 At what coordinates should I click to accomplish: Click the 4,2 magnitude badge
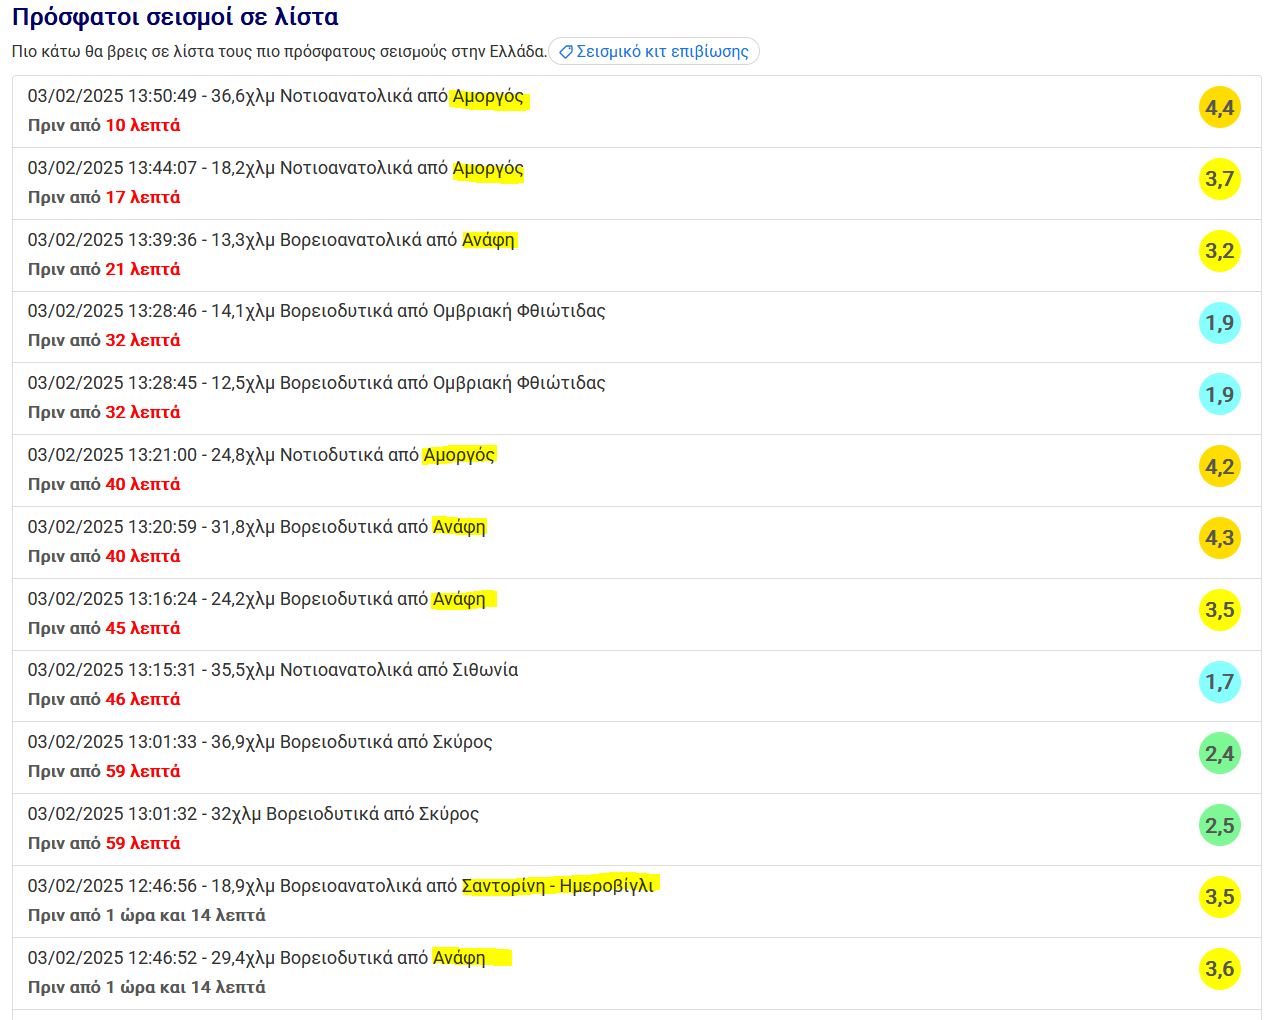click(x=1220, y=467)
